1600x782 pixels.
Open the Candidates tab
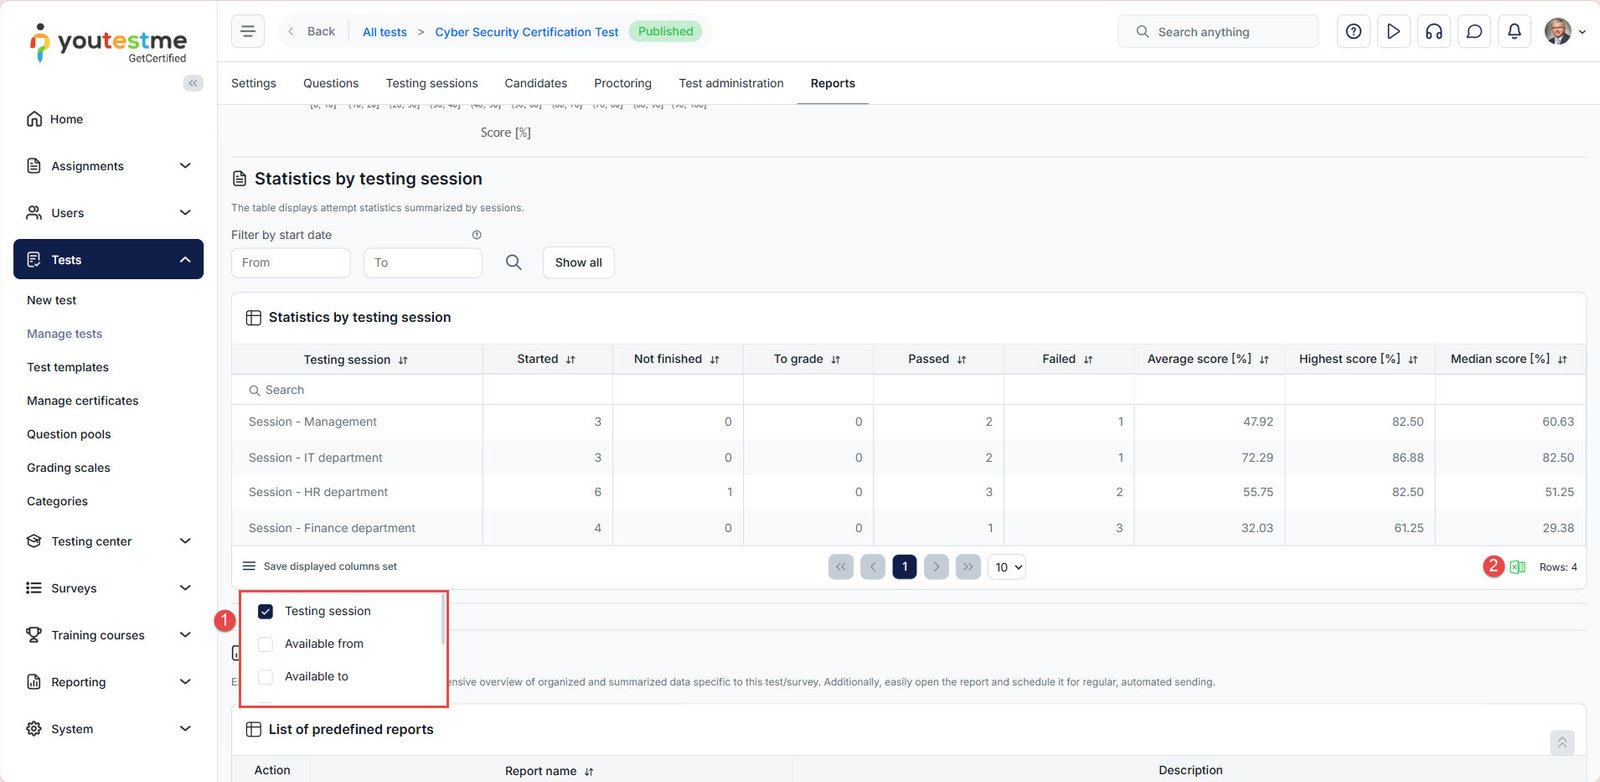click(535, 83)
